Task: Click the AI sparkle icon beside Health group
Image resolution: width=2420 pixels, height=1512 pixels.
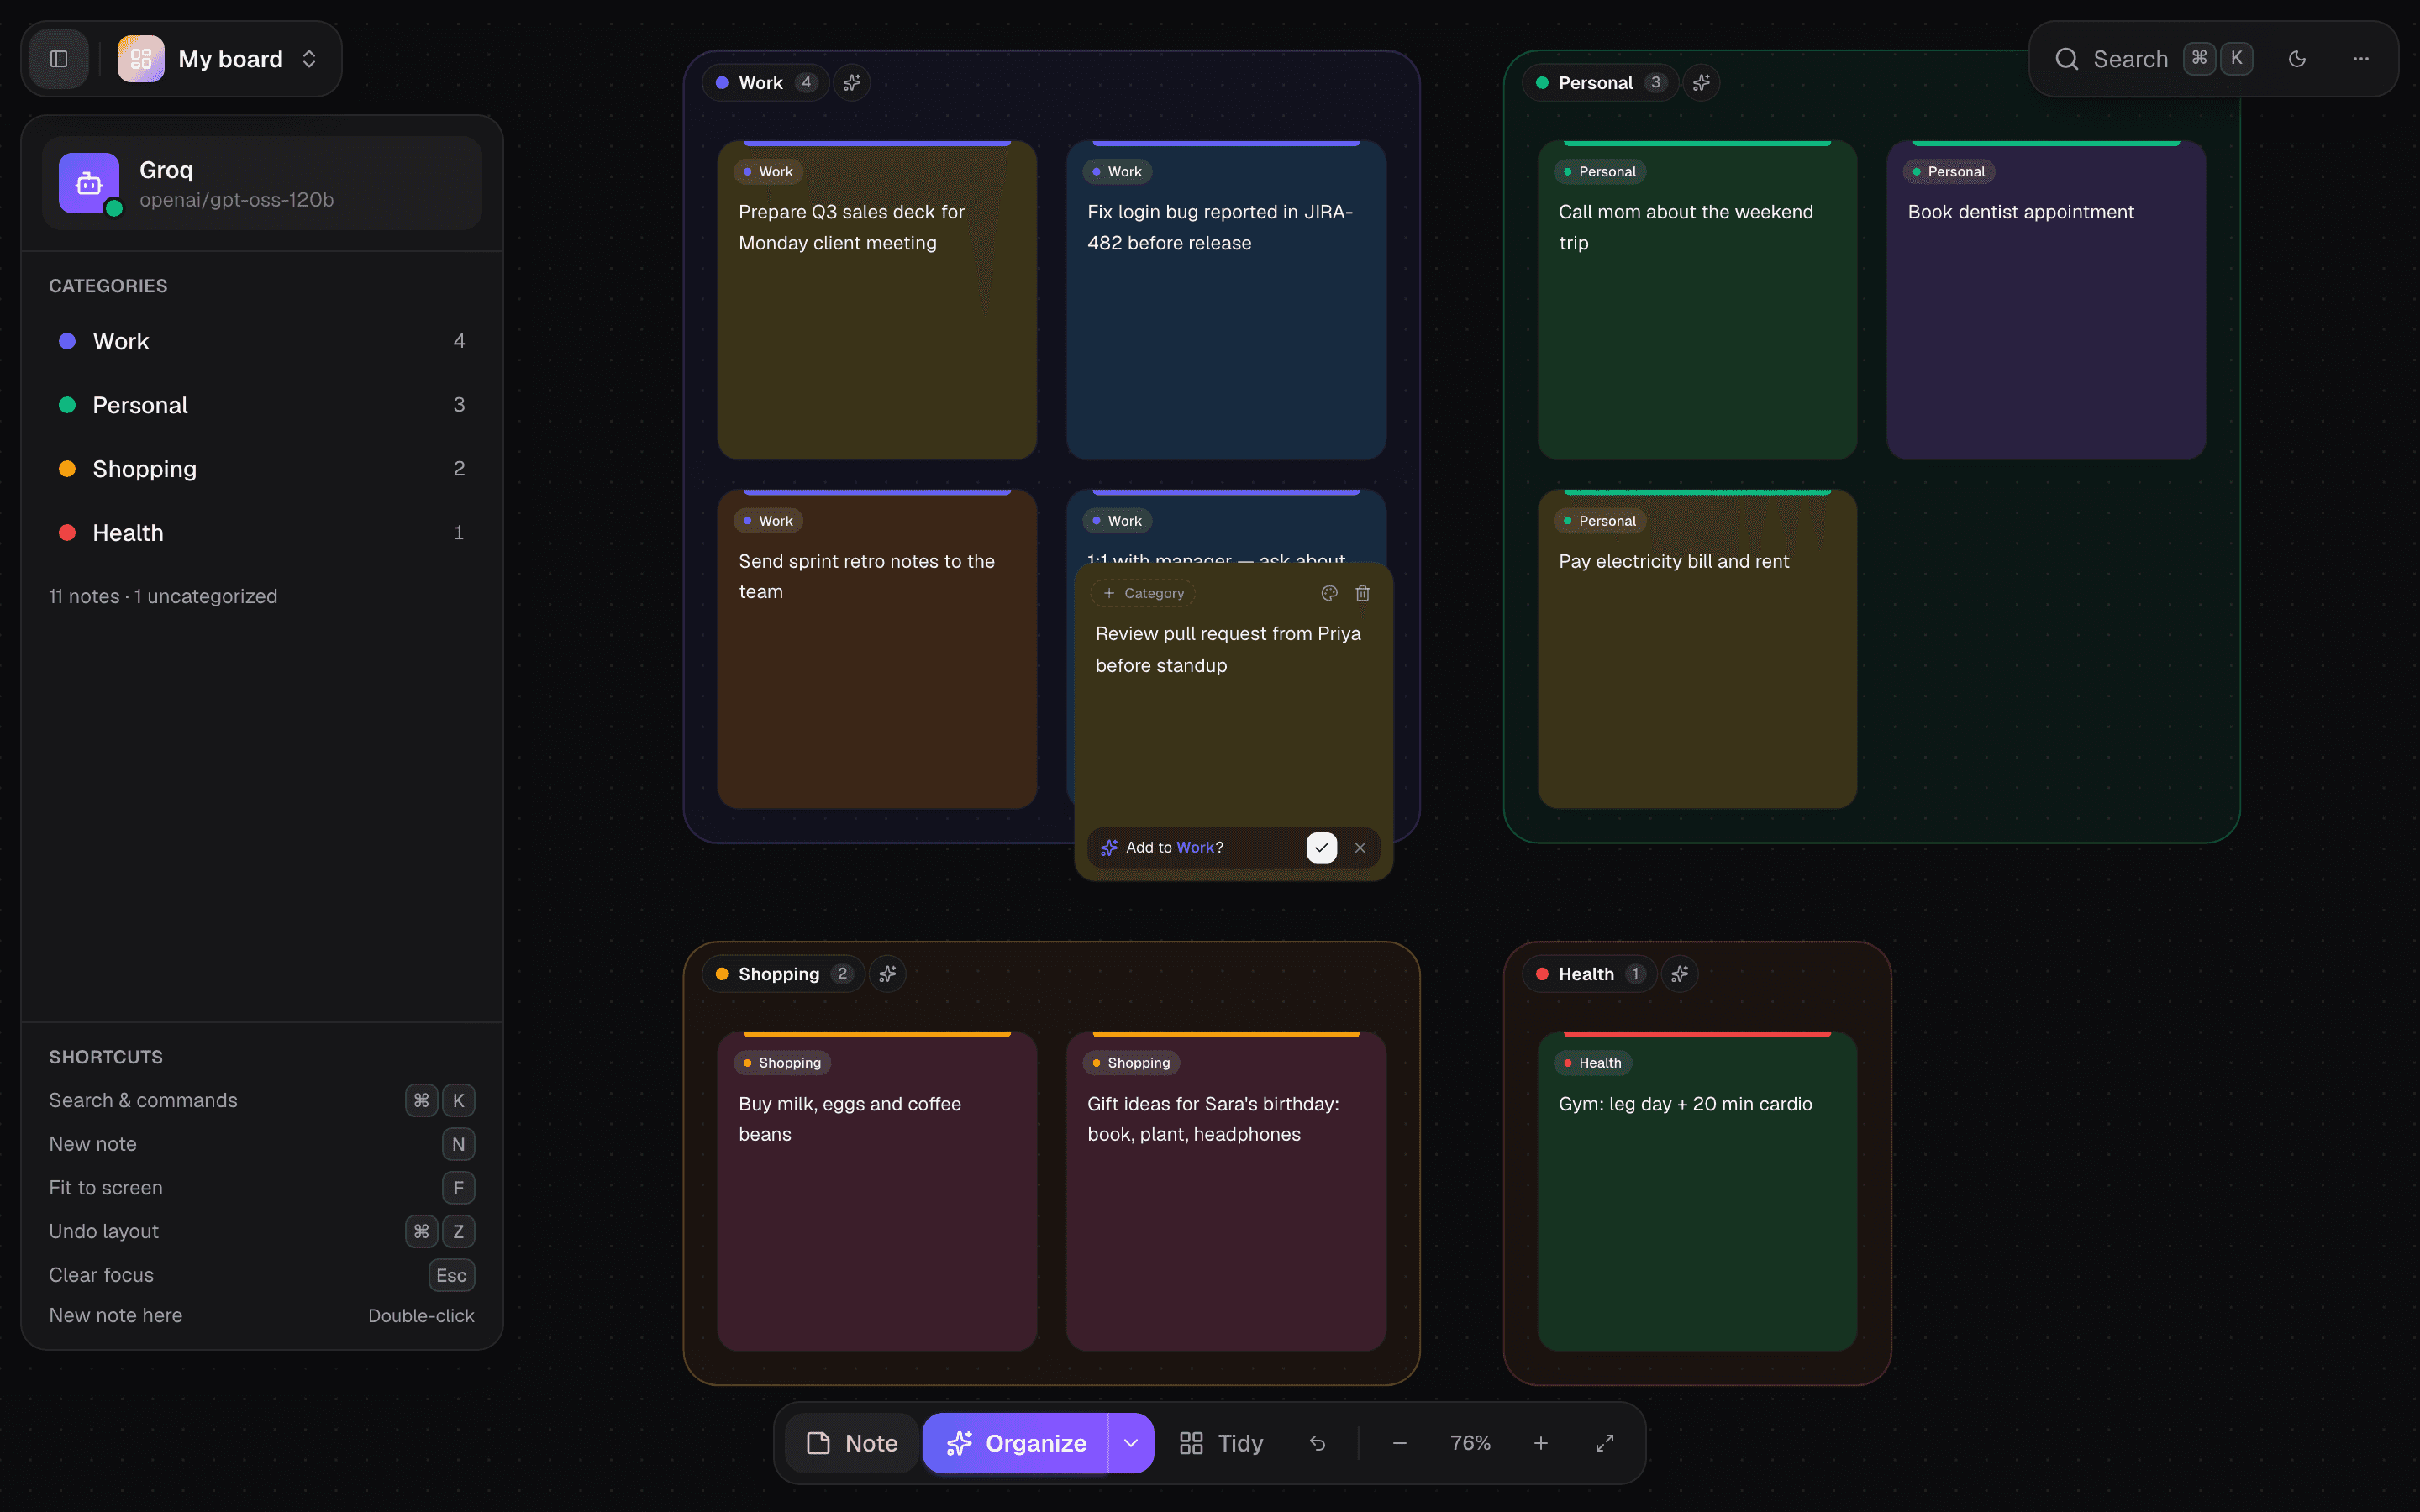Action: tap(1680, 974)
